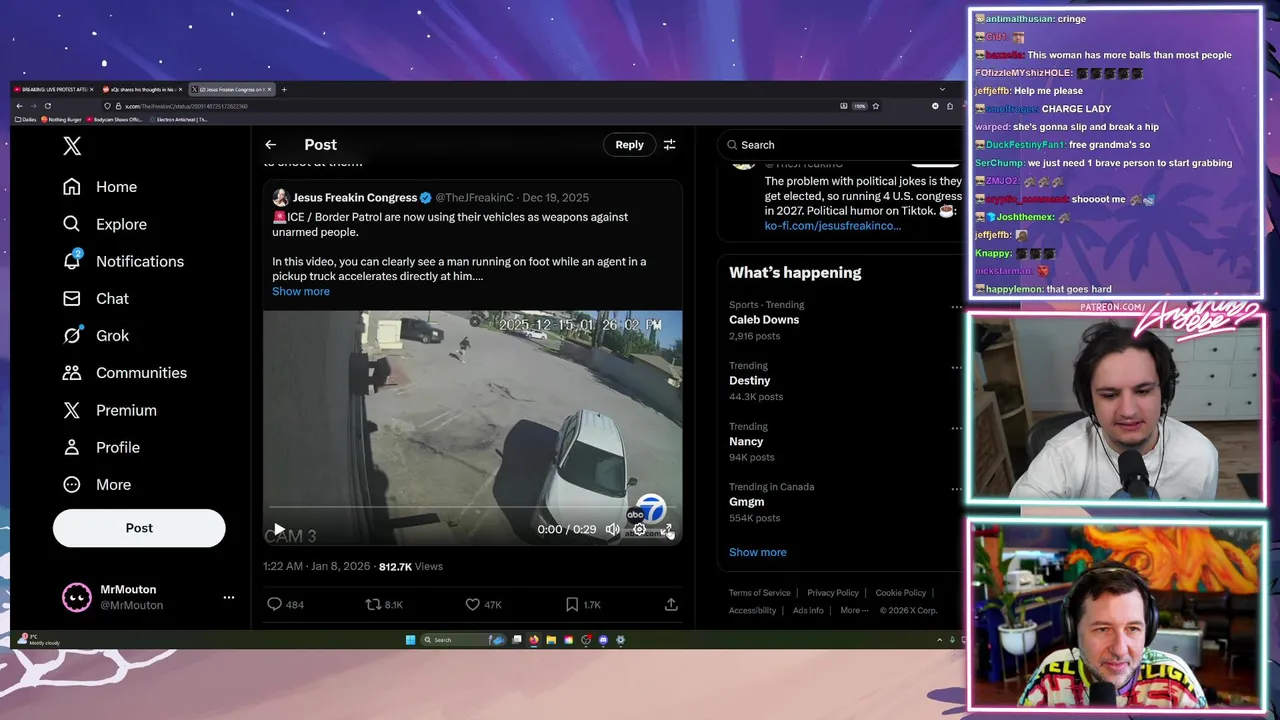Open the ko-fi.com/jesusfreakinco link
This screenshot has width=1280, height=720.
click(x=832, y=225)
